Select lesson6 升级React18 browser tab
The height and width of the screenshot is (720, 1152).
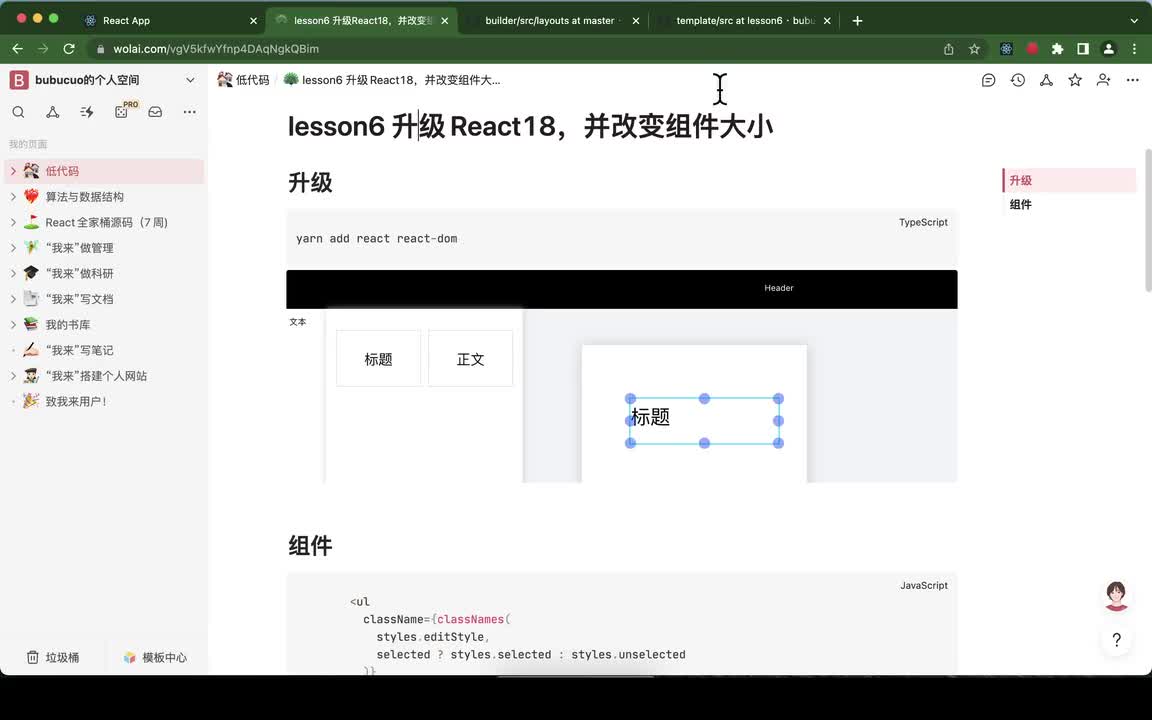361,21
